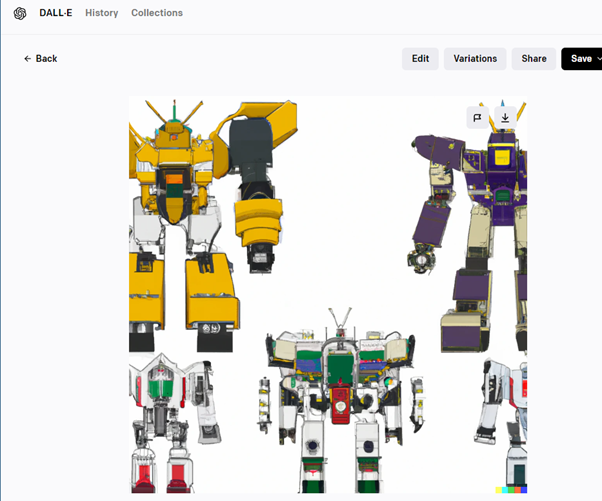
Task: Click the OpenAI logo icon
Action: pyautogui.click(x=20, y=13)
